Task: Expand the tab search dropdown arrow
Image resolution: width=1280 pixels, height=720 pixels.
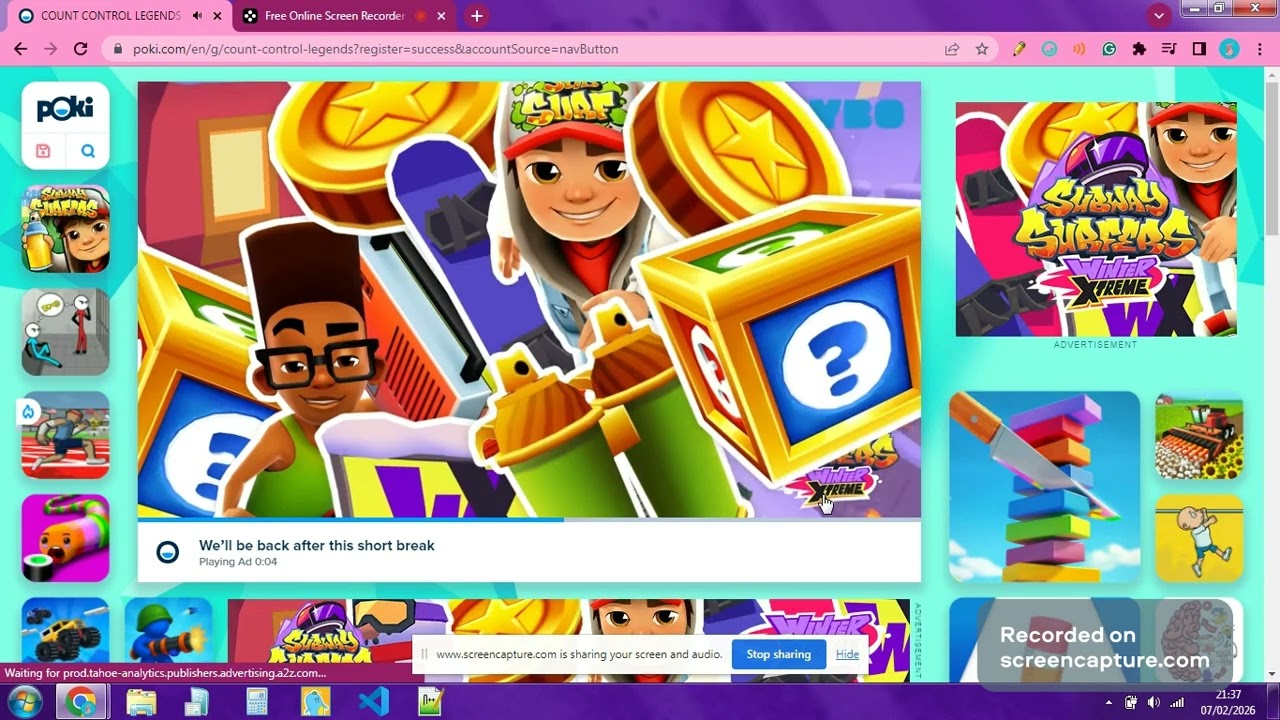Action: 1159,15
